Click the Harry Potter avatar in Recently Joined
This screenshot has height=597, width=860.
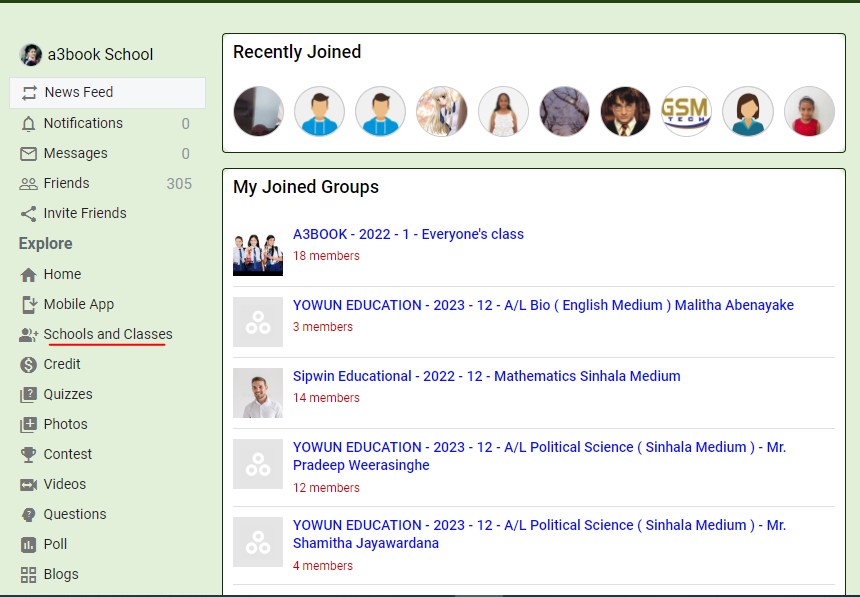(x=625, y=111)
